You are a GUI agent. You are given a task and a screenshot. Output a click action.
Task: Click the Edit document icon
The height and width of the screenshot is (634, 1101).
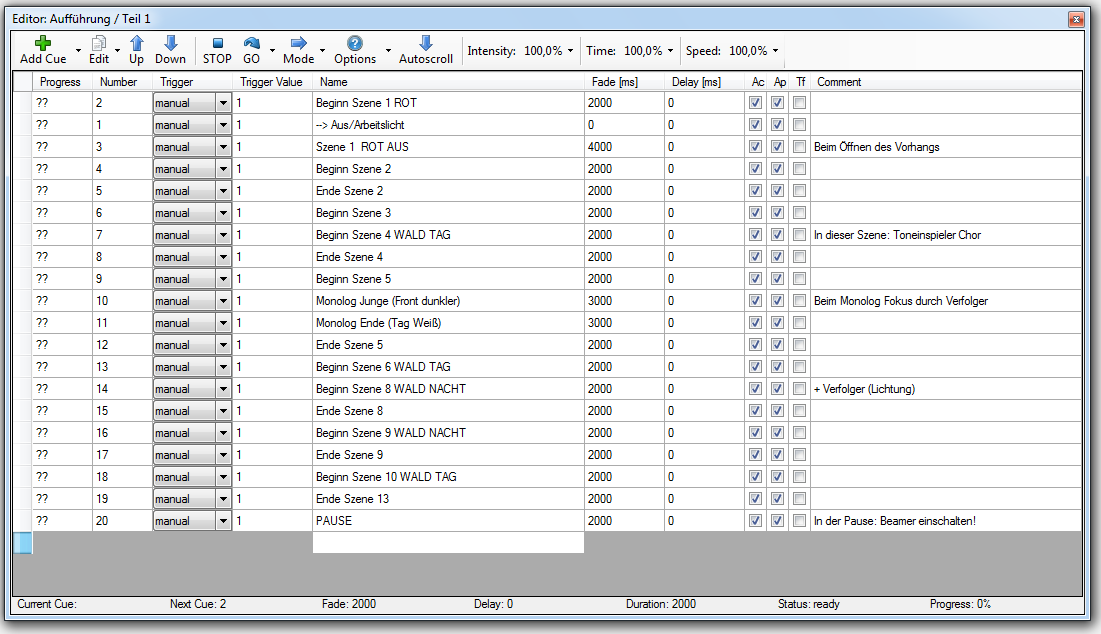pyautogui.click(x=99, y=43)
